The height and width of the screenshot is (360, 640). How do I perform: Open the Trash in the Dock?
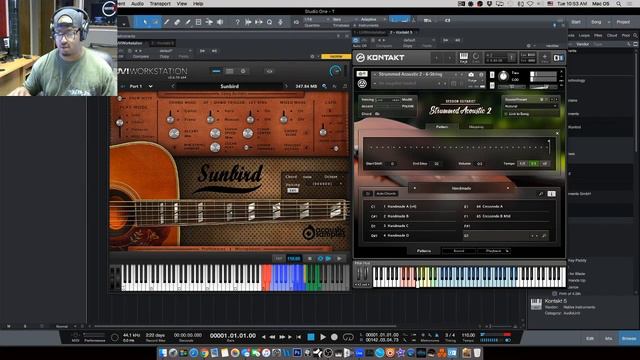(x=477, y=353)
